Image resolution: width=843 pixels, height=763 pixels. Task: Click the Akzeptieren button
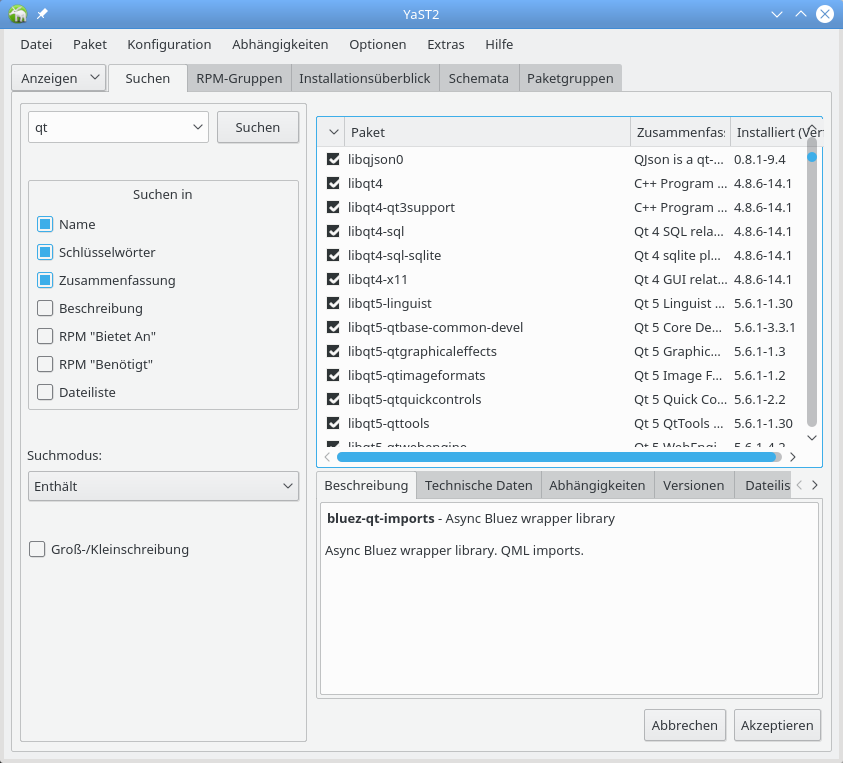(777, 725)
